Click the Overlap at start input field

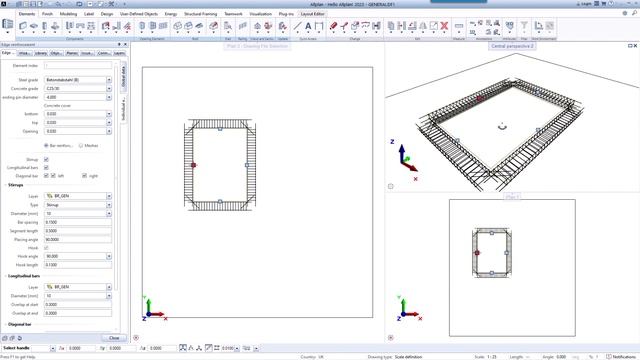[x=78, y=305]
